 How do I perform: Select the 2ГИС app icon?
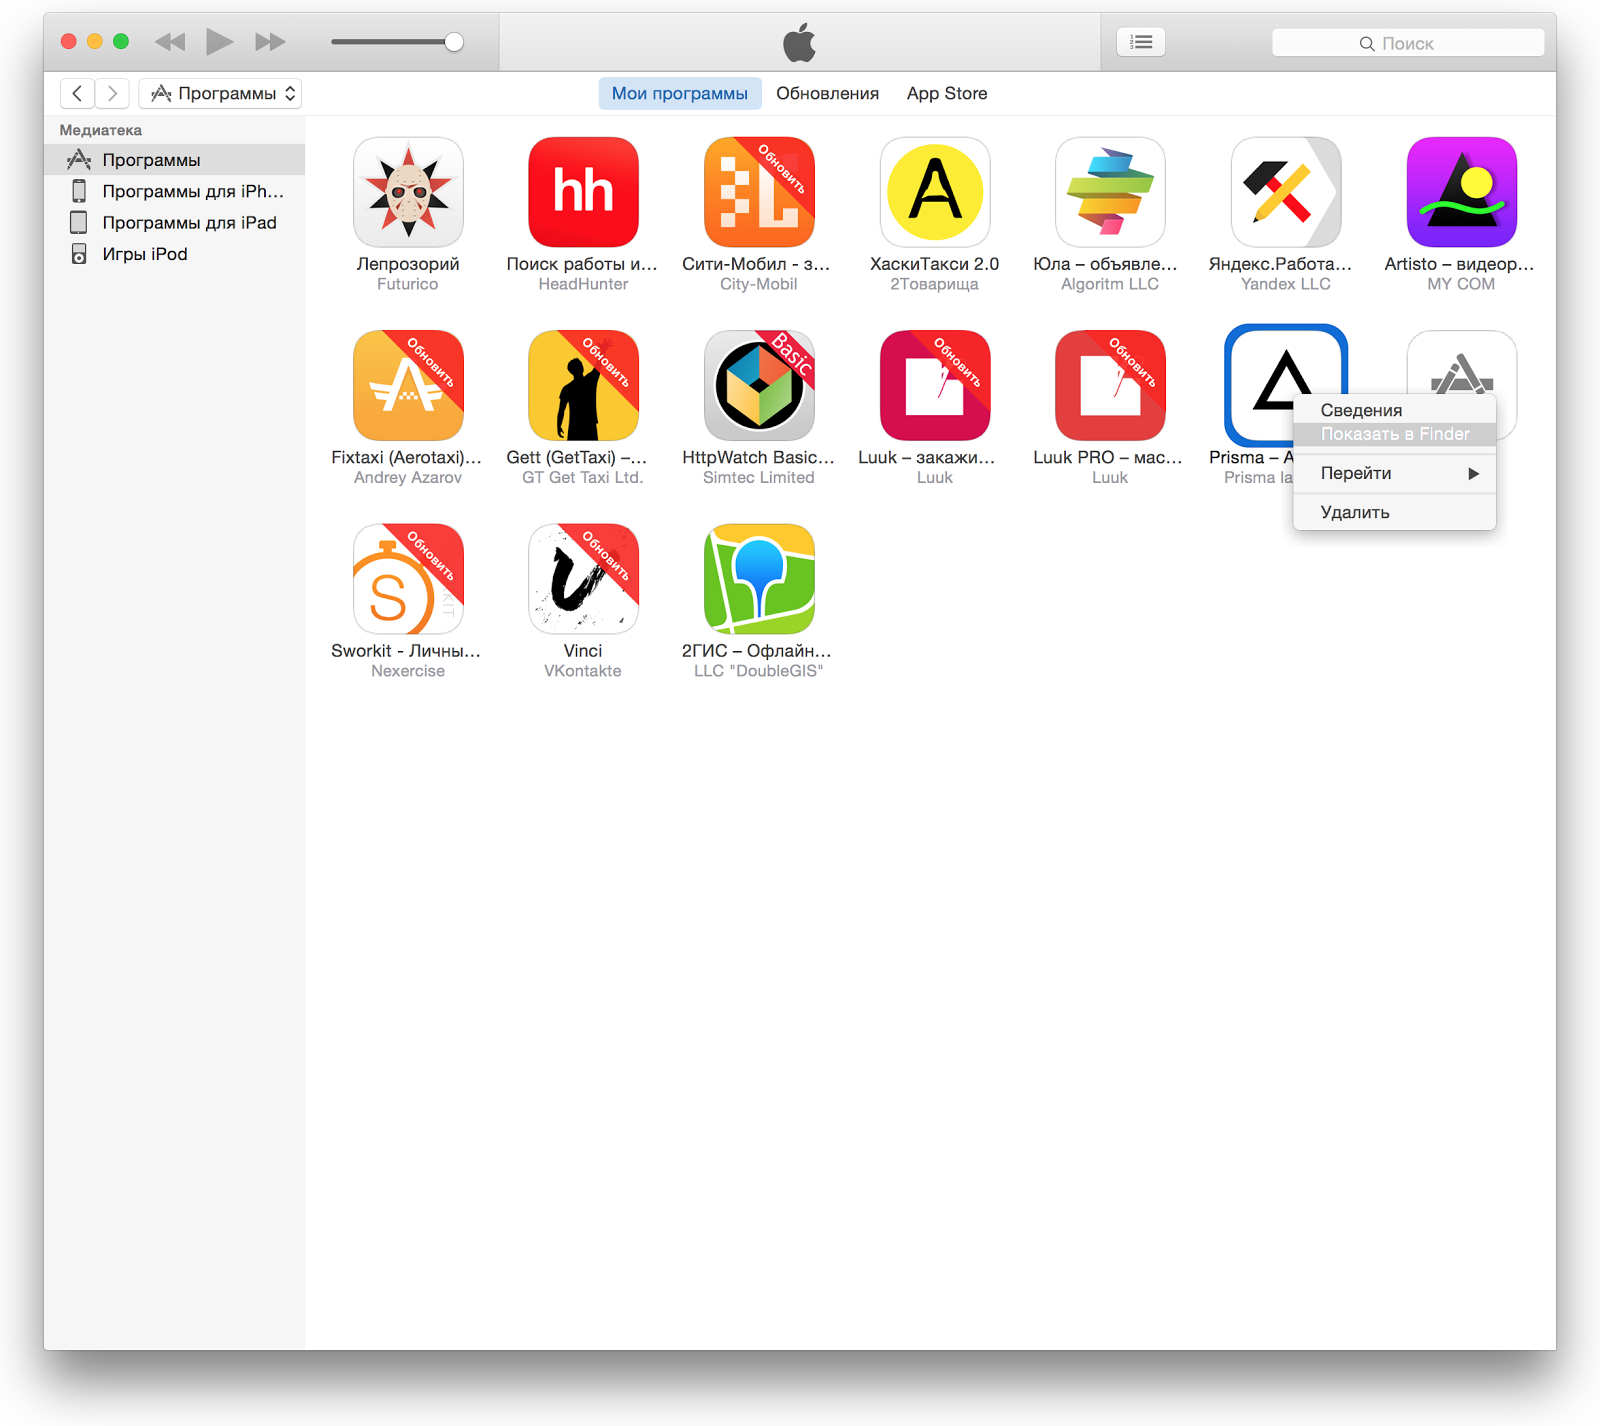tap(759, 578)
